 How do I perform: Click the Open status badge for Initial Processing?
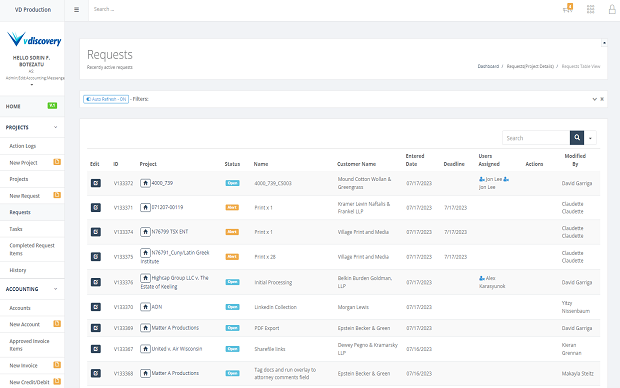tap(232, 282)
